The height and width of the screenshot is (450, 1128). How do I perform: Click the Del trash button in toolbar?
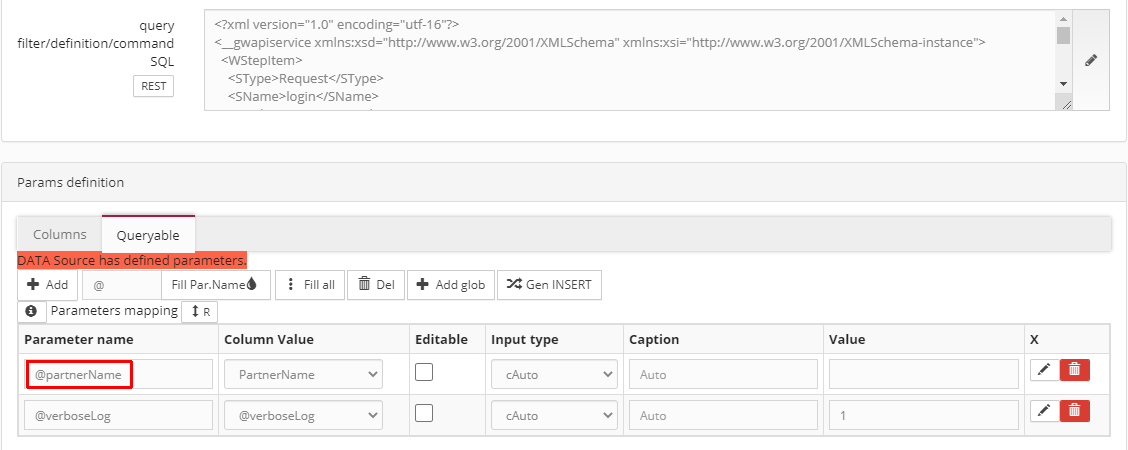click(375, 285)
